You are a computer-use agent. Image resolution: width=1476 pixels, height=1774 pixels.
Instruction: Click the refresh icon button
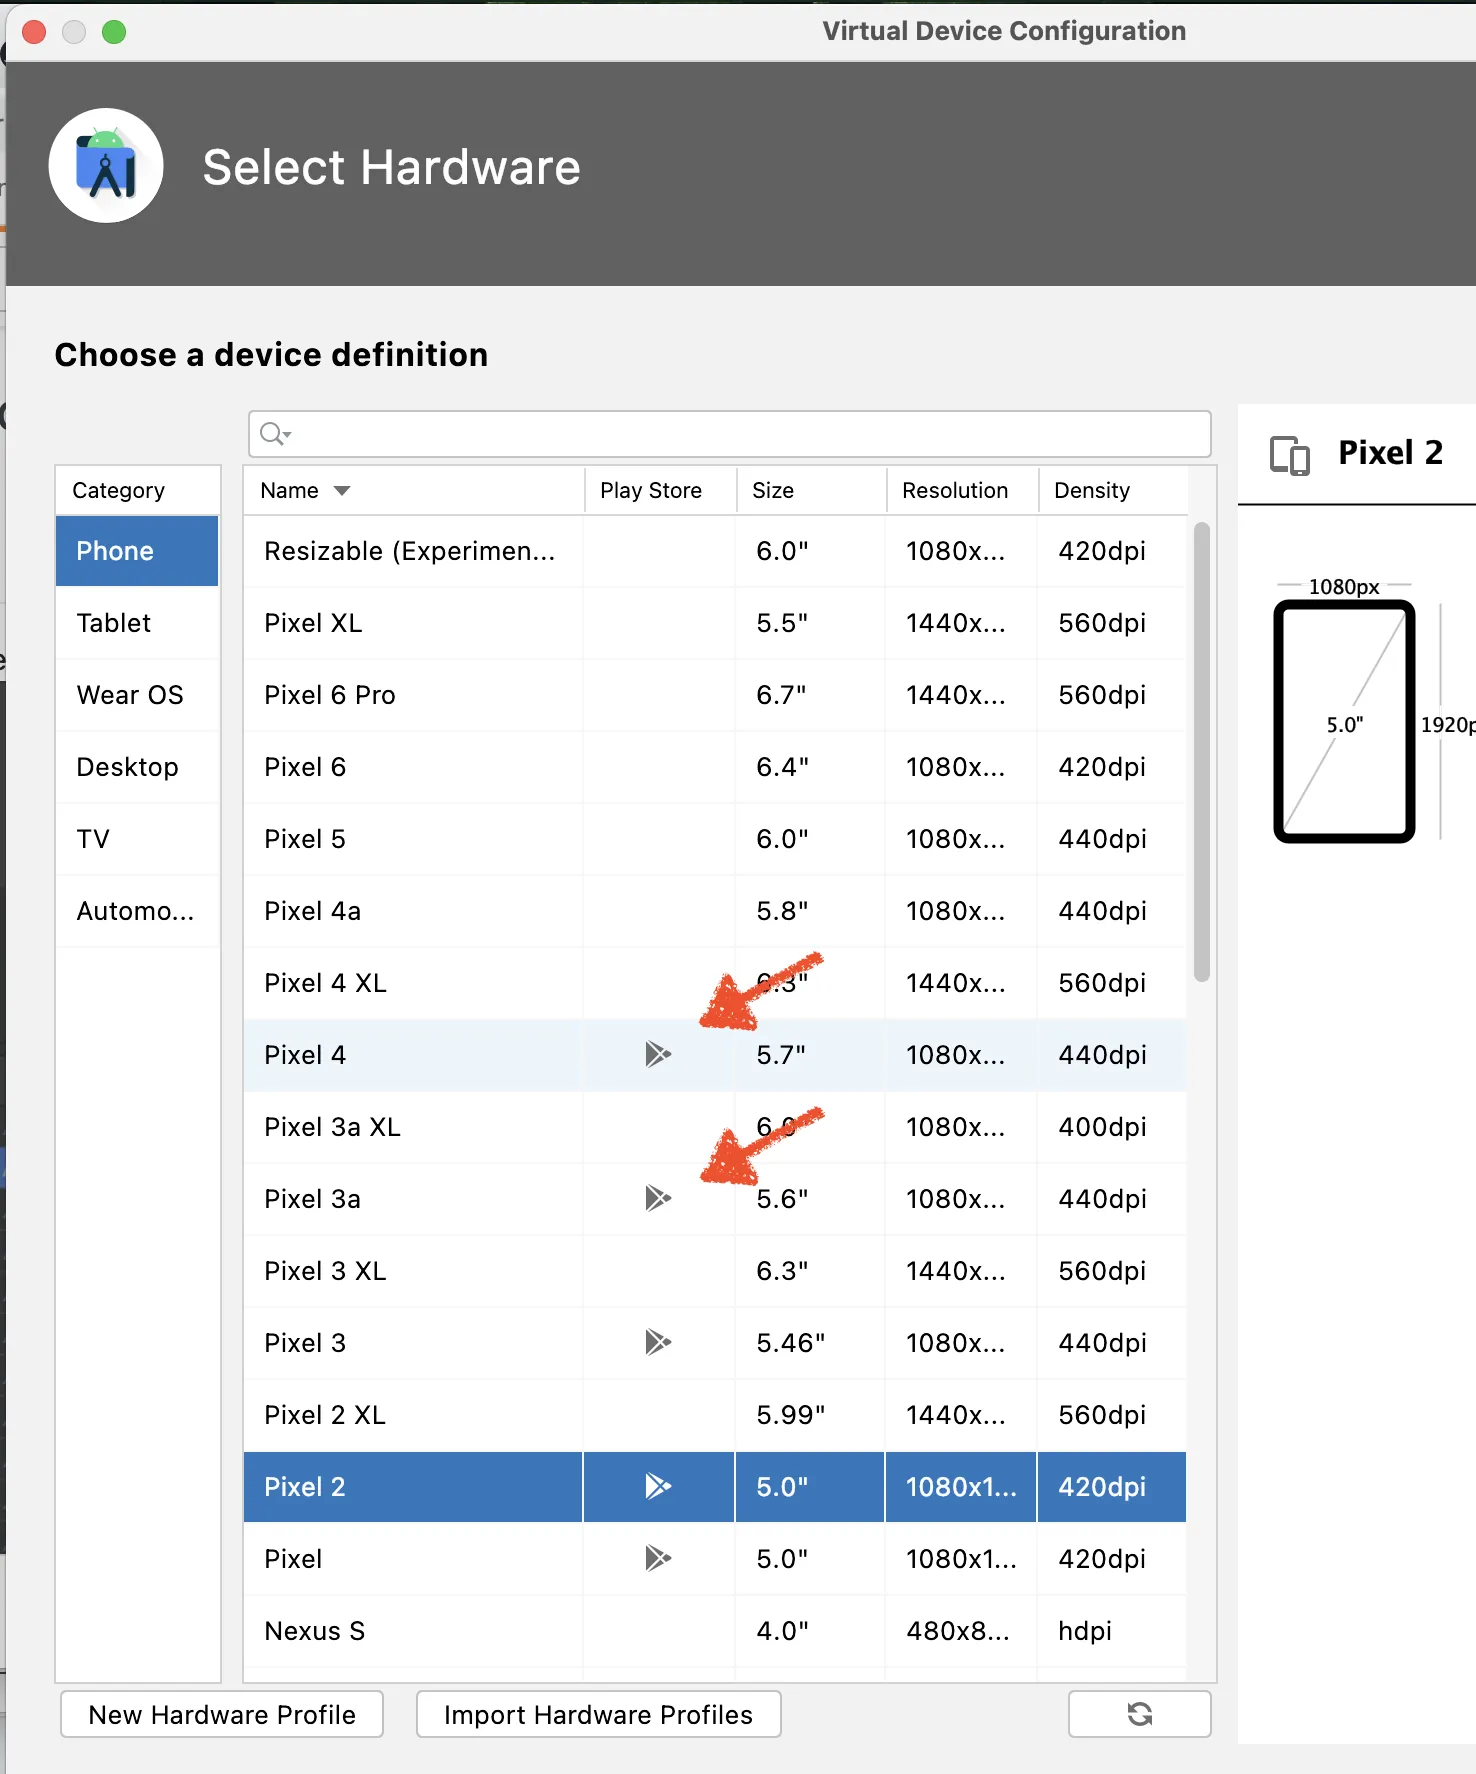(x=1140, y=1714)
